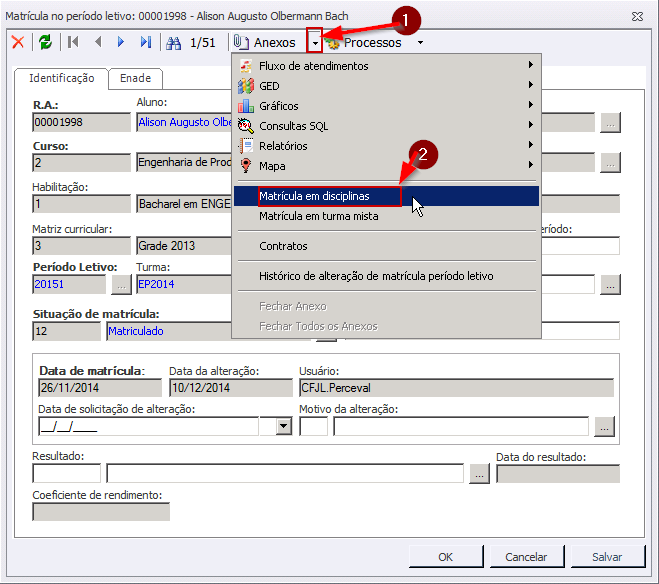Jump to last record icon
Image resolution: width=659 pixels, height=584 pixels.
pos(146,42)
